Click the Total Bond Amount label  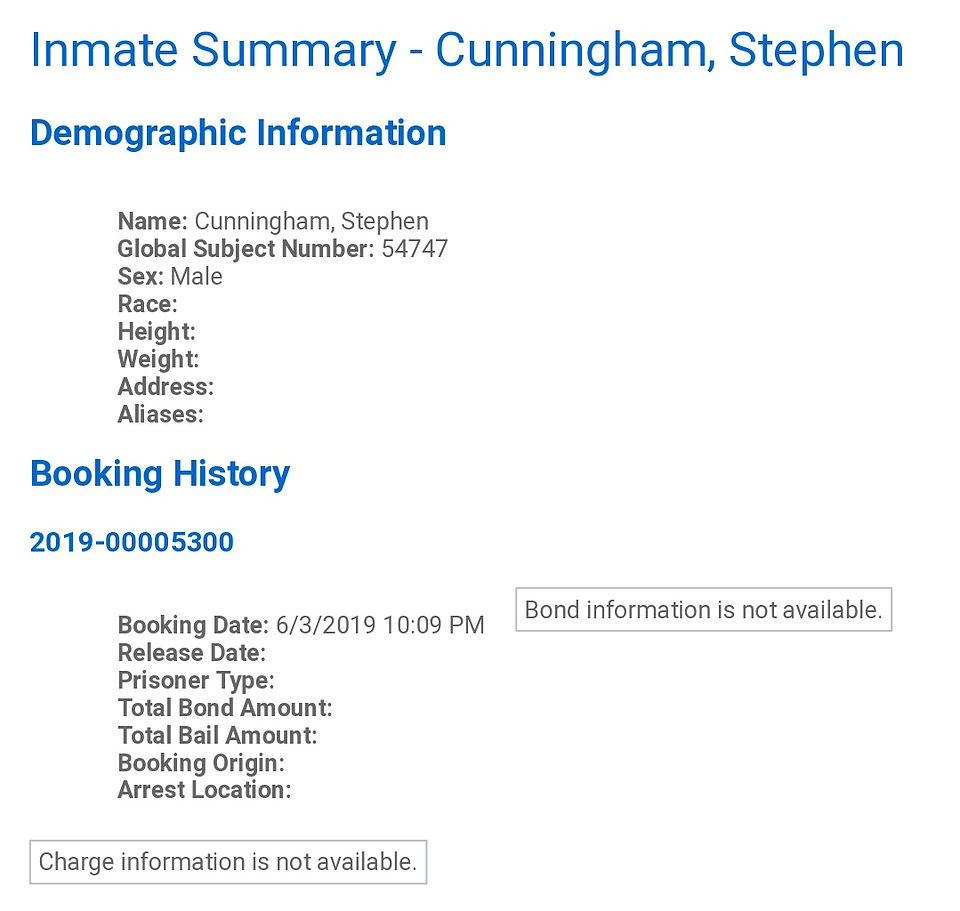[225, 707]
